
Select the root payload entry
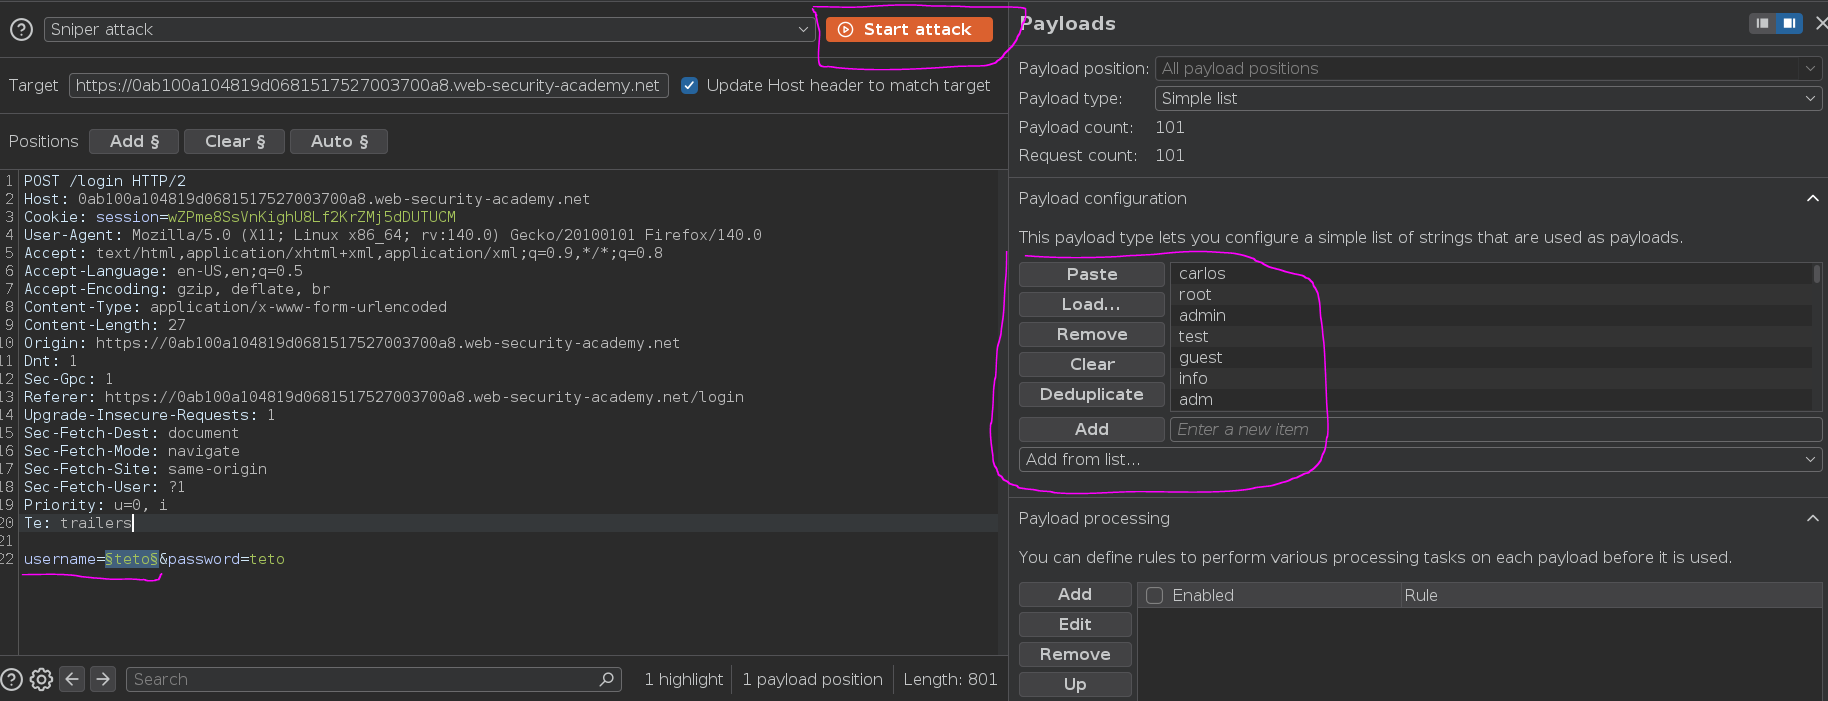(1491, 294)
